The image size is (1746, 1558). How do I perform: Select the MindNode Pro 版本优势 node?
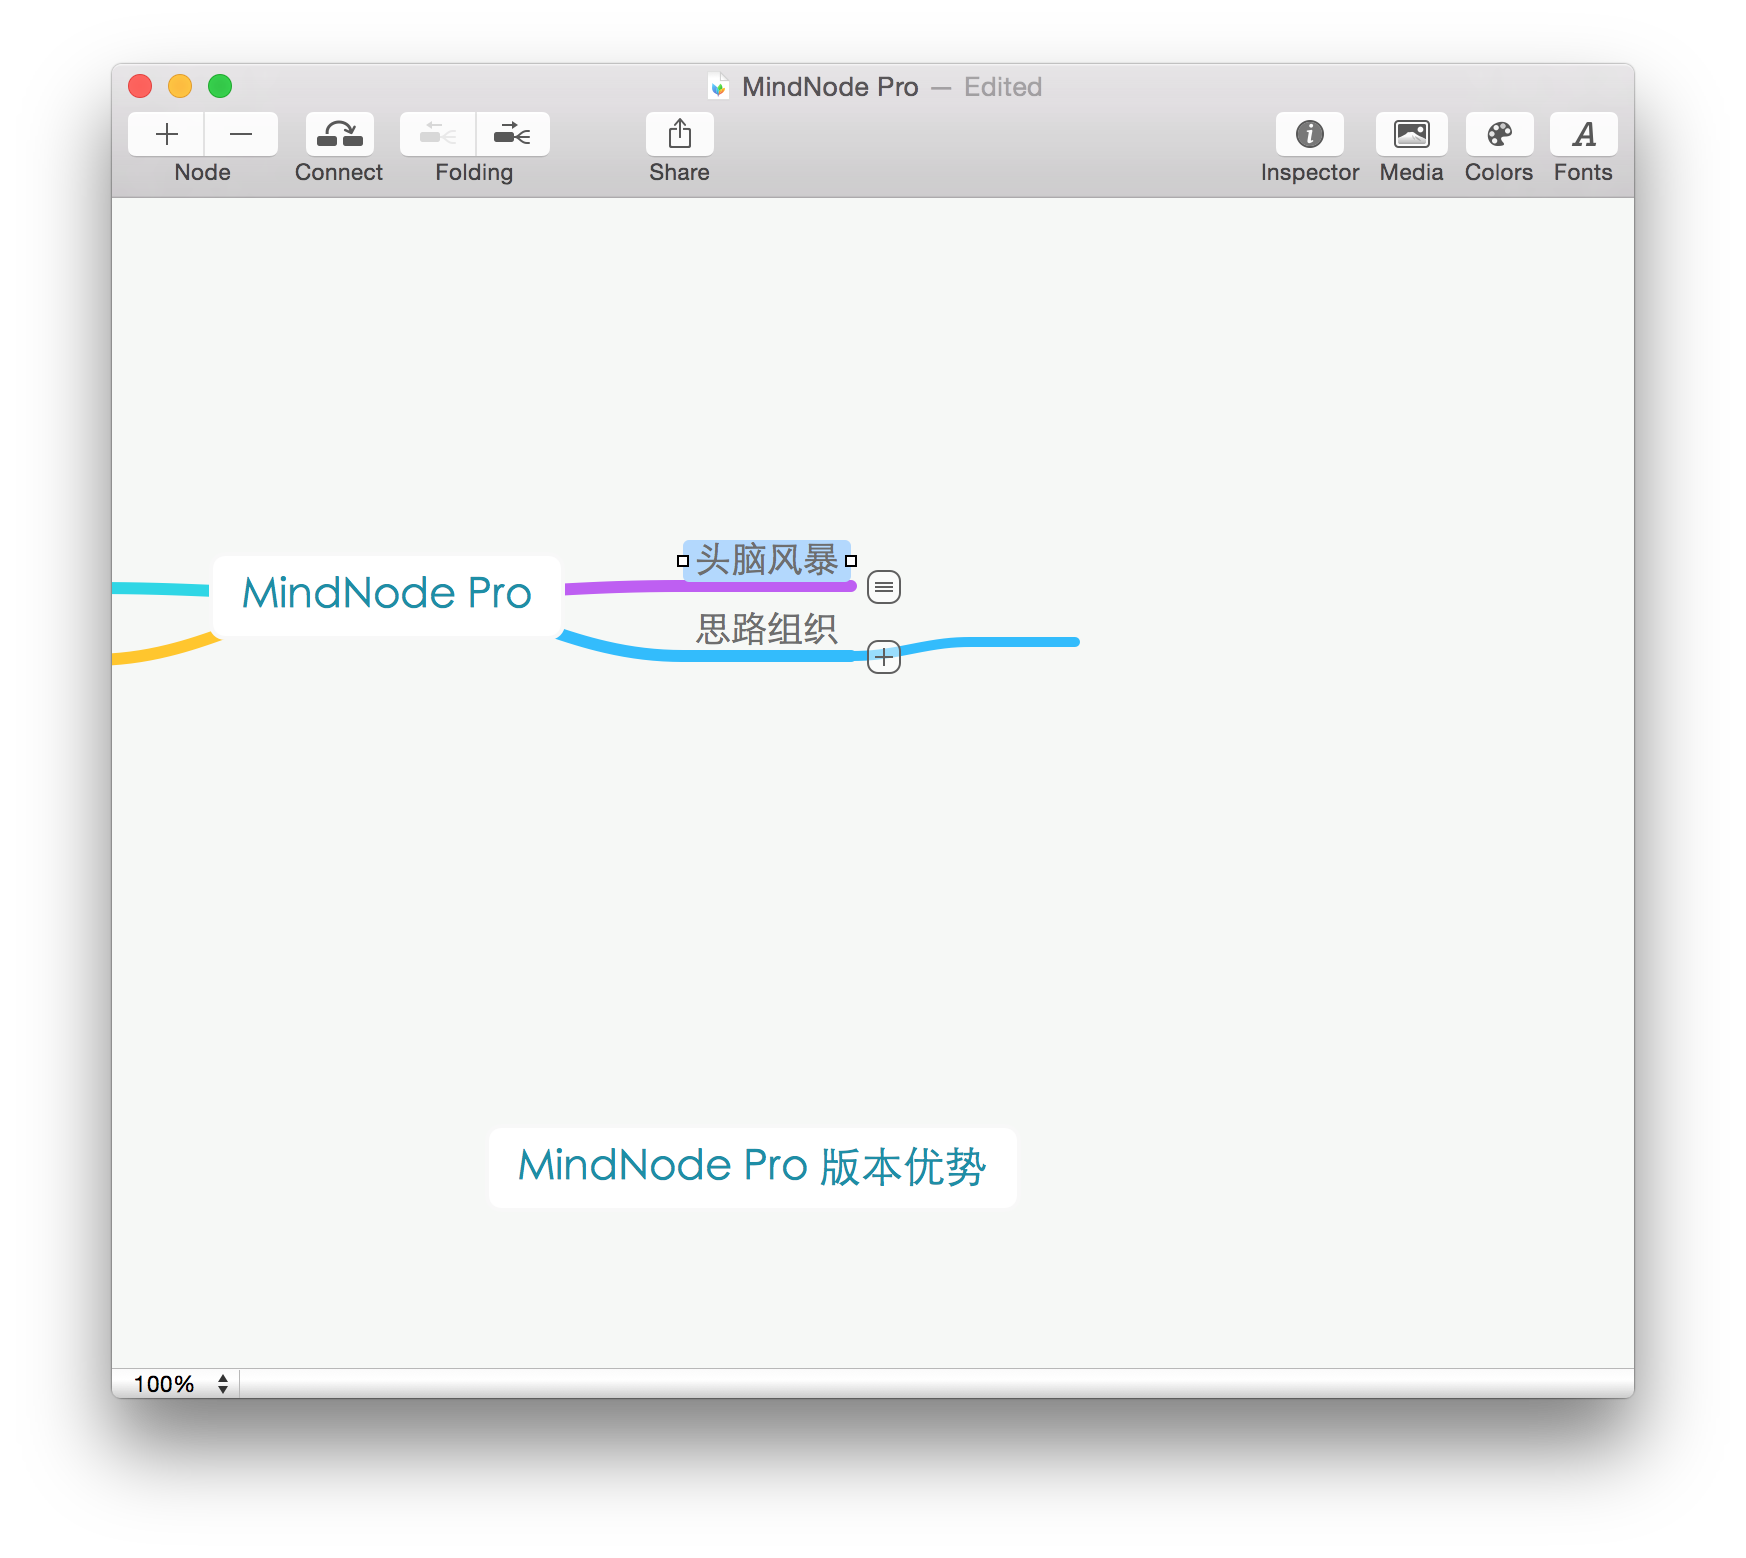(752, 1167)
